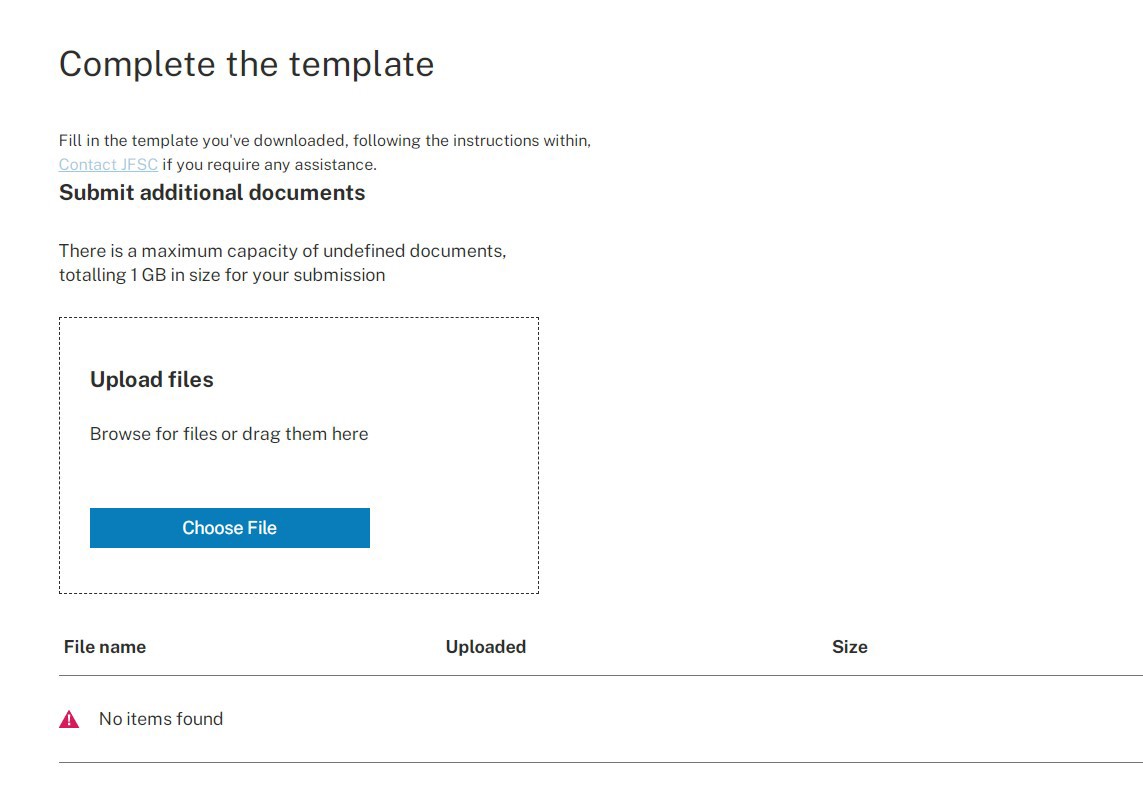Viewport: 1143px width, 790px height.
Task: Click the Uploaded column header
Action: [485, 647]
